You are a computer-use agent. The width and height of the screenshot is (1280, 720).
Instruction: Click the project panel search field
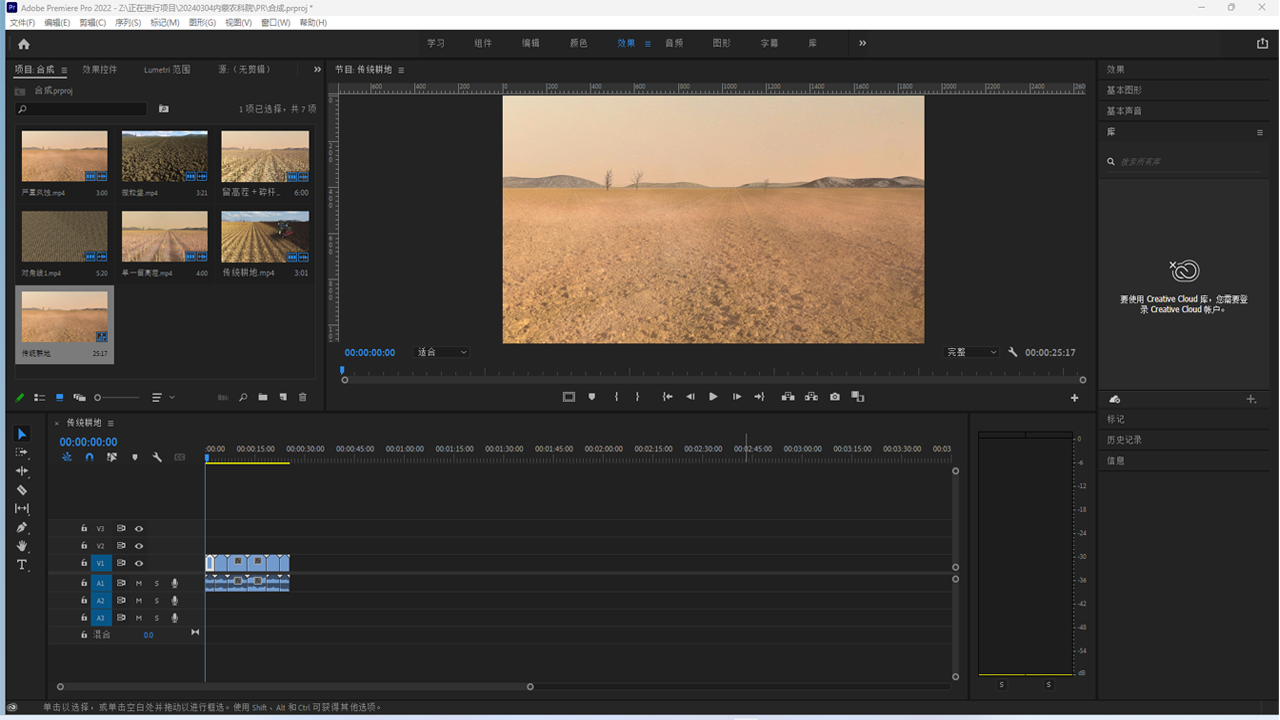coord(81,109)
